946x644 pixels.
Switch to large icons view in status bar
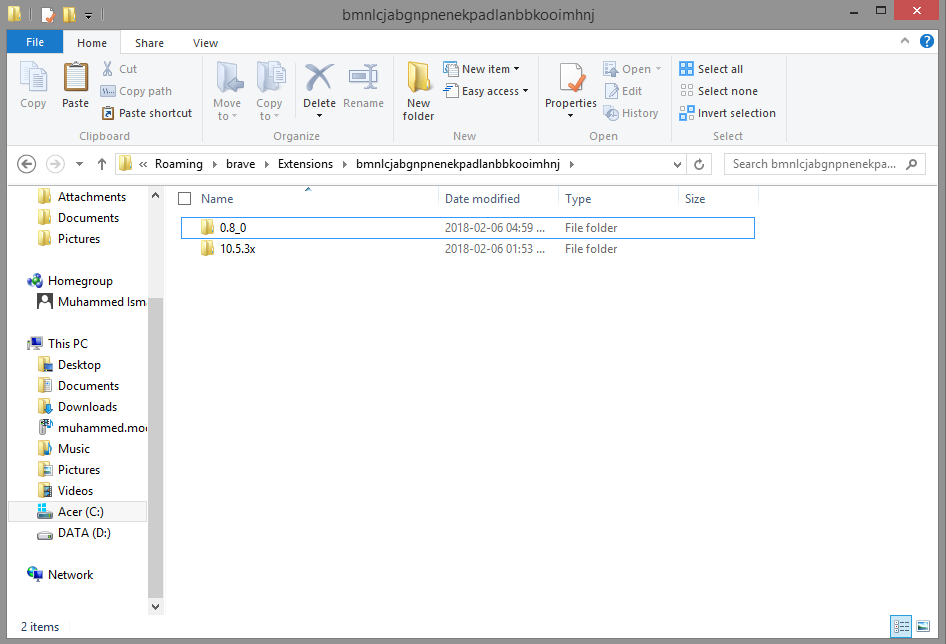923,626
